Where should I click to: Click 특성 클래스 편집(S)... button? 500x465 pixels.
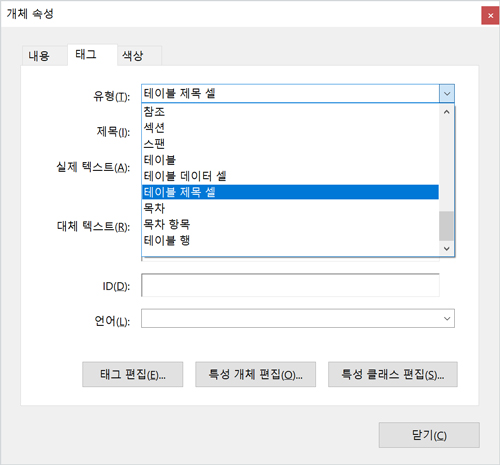point(393,374)
